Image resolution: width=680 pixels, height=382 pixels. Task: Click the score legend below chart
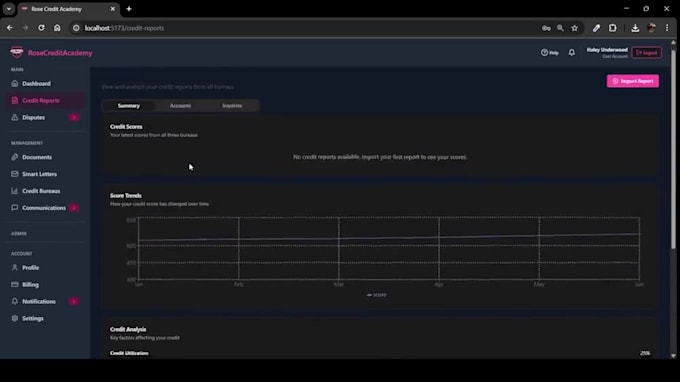pyautogui.click(x=376, y=295)
